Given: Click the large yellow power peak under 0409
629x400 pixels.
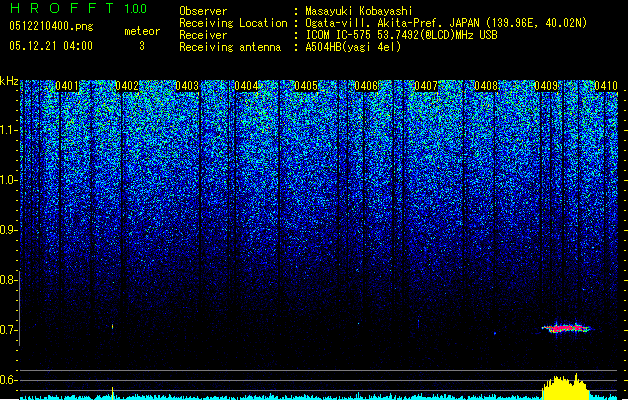Looking at the screenshot, I should 566,388.
